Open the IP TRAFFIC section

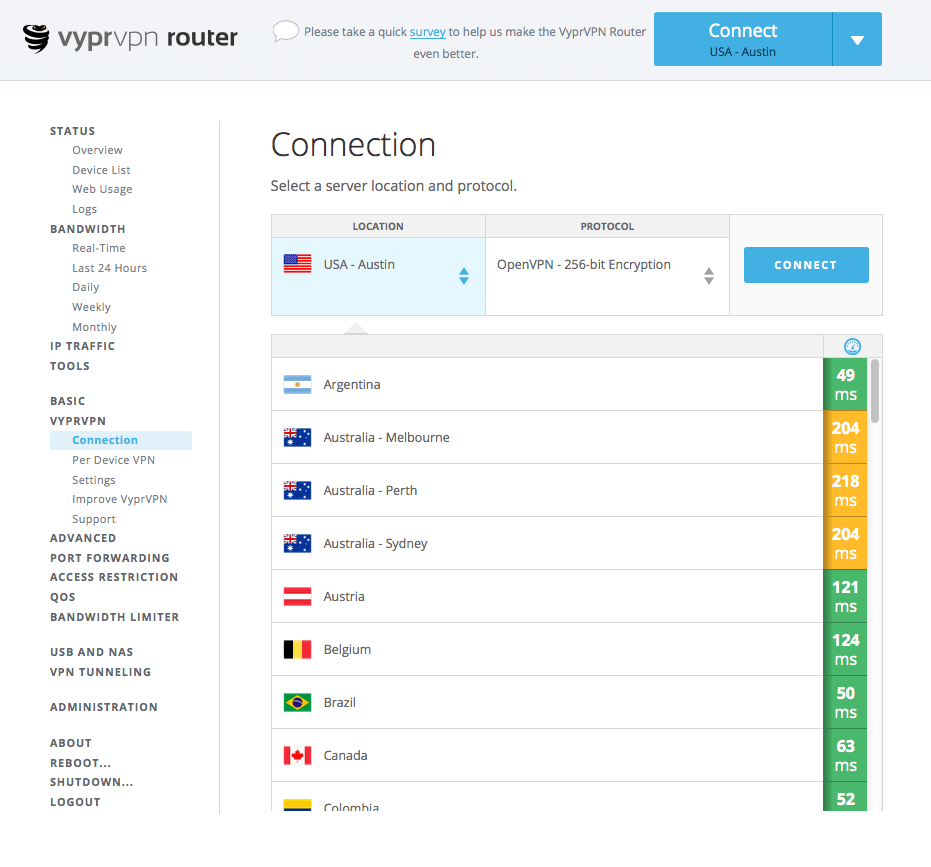(83, 346)
